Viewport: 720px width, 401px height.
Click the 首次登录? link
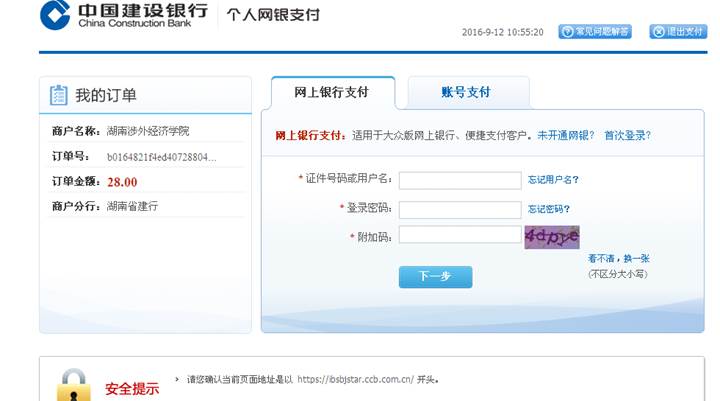(x=627, y=136)
